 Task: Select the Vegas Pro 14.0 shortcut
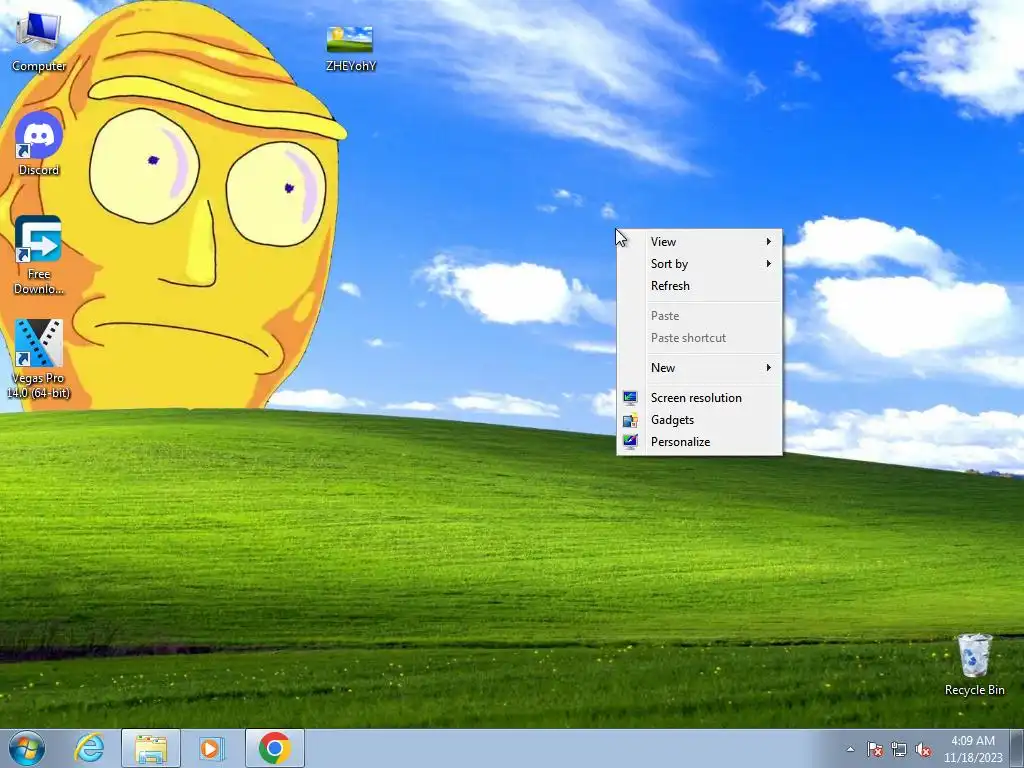pyautogui.click(x=39, y=359)
